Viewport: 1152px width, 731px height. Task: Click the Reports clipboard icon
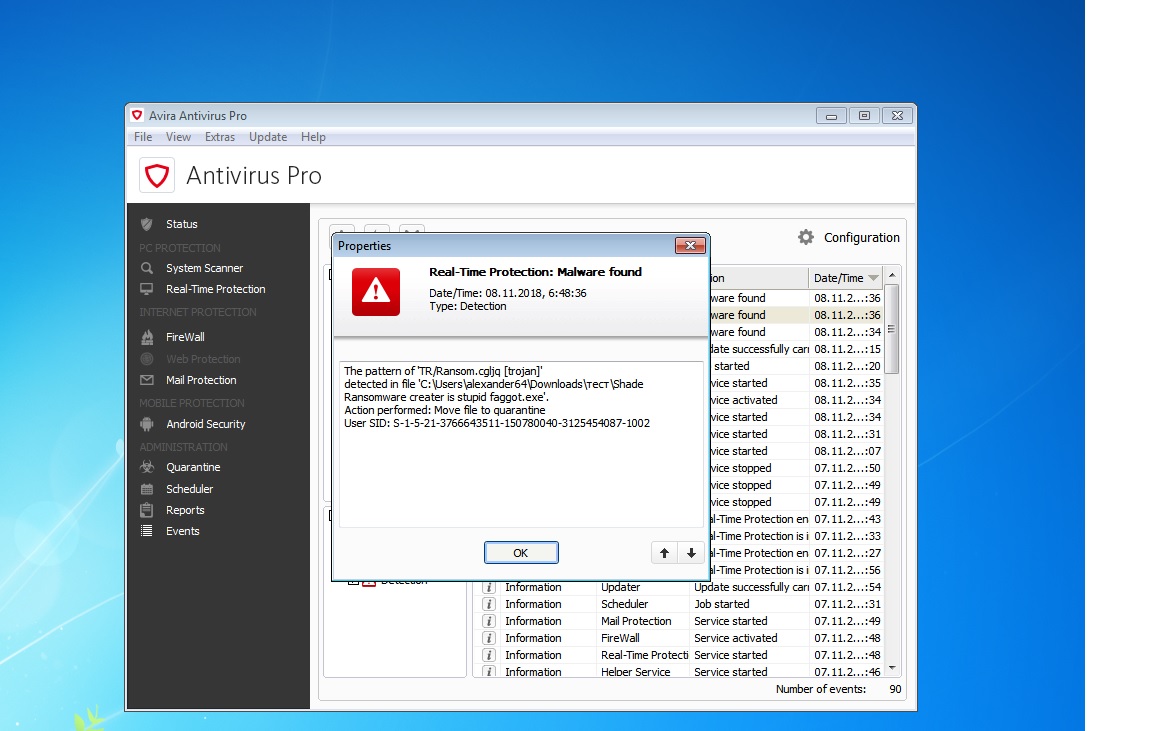tap(147, 510)
